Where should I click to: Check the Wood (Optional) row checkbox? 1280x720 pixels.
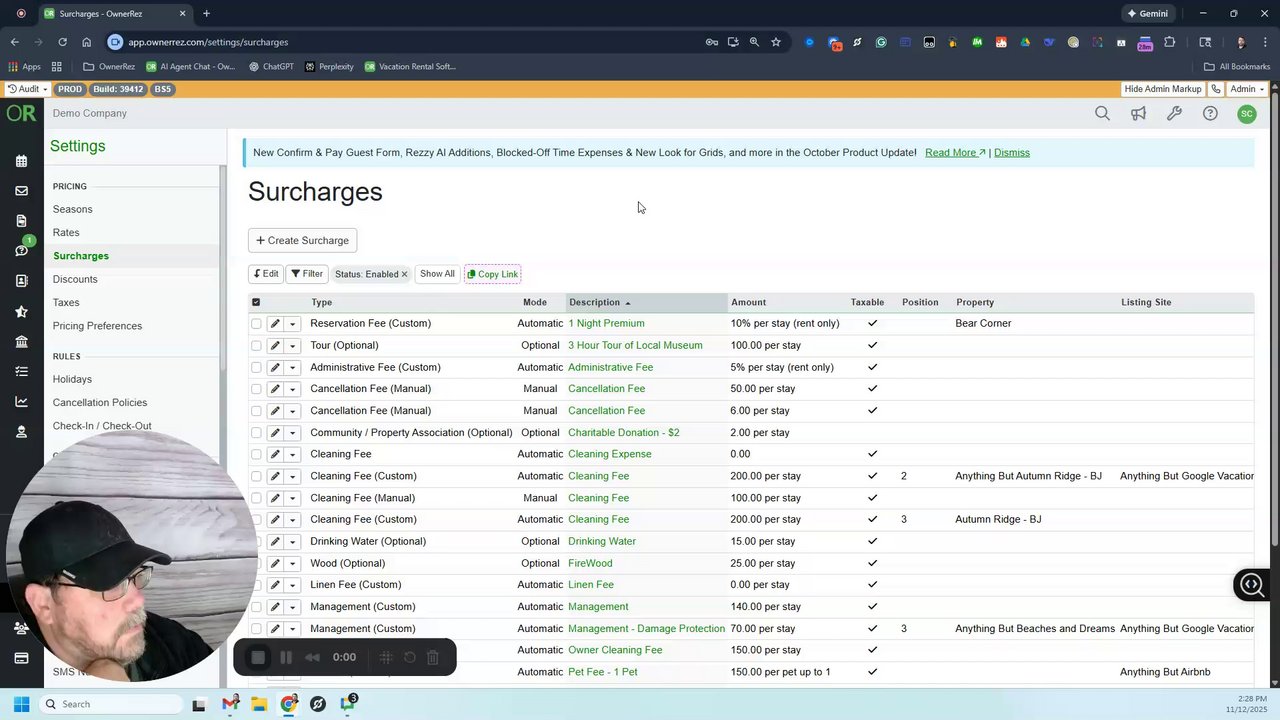pos(256,564)
